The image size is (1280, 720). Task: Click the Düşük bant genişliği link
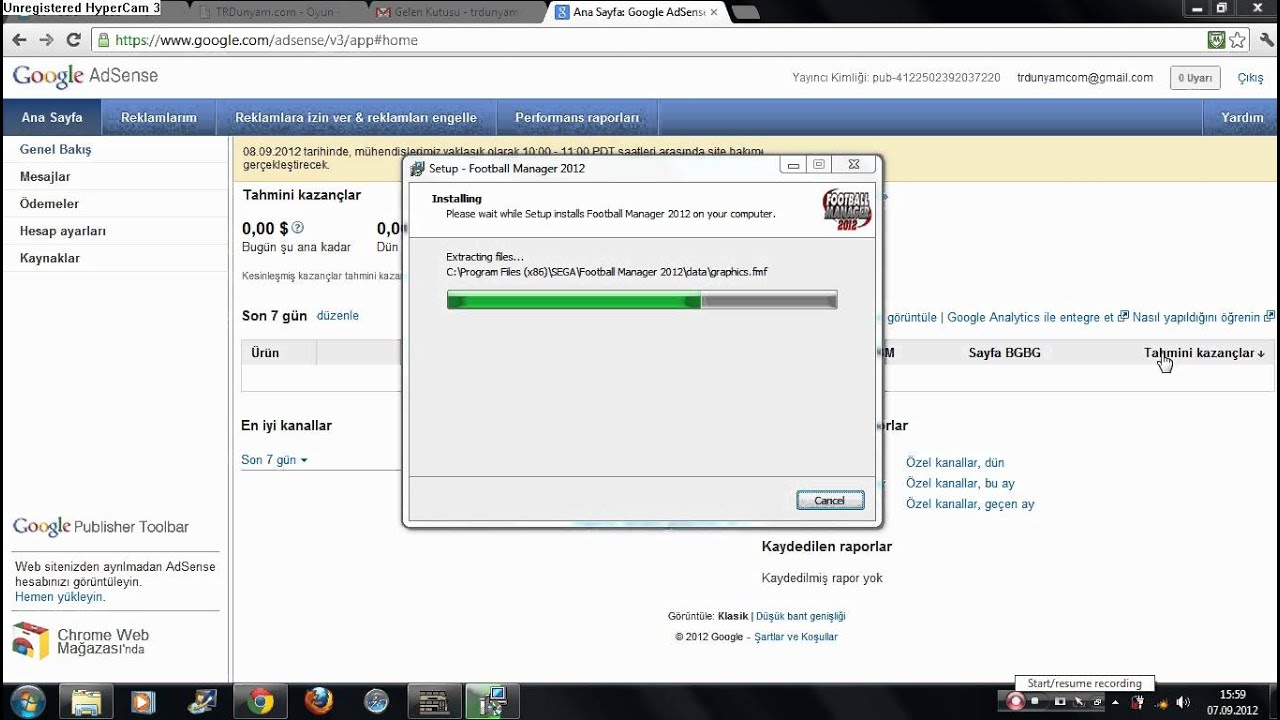(x=801, y=616)
